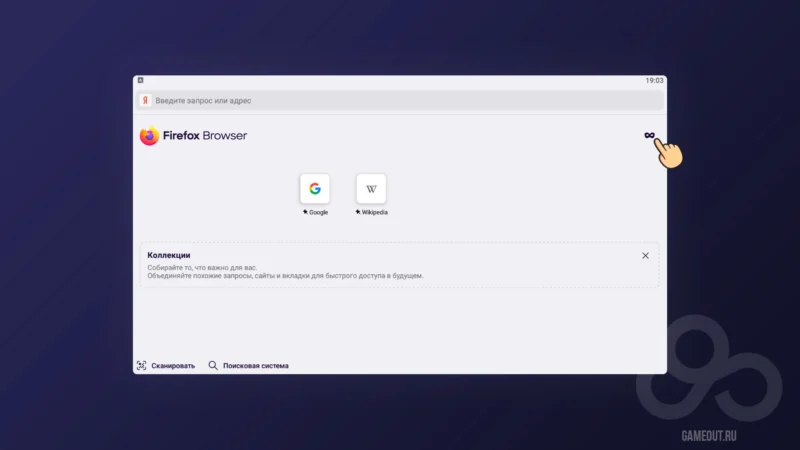Screen dimensions: 800x450
Task: Open the Google top site tile
Action: click(x=315, y=189)
